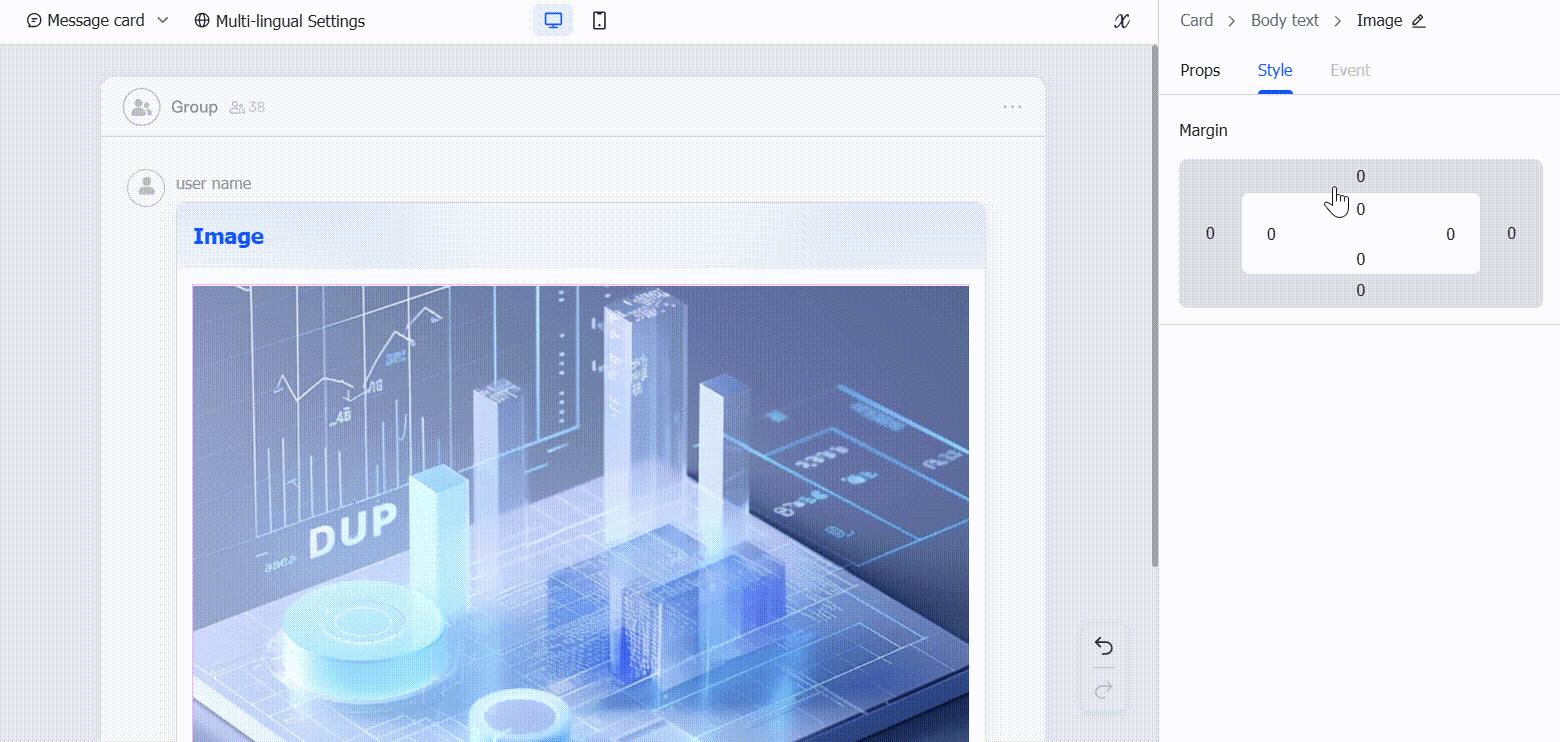Edit the inner right padding value
1560x742 pixels.
[x=1450, y=234]
